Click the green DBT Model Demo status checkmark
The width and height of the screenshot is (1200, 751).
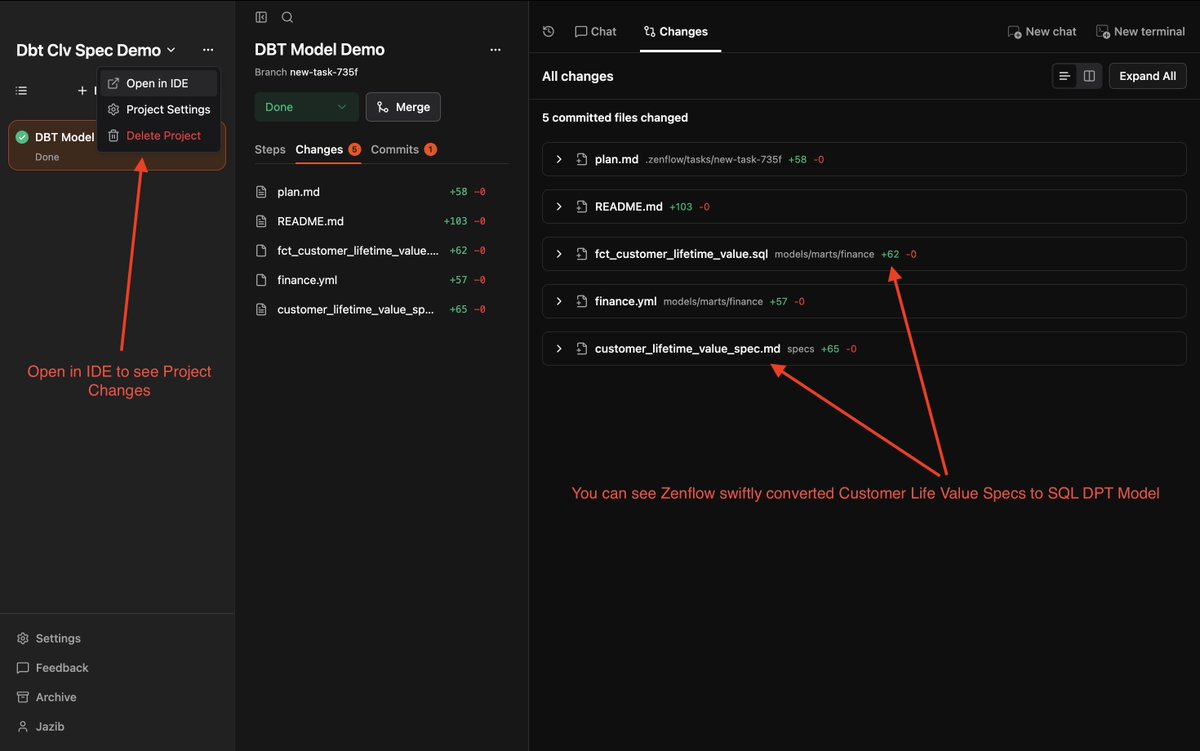24,137
